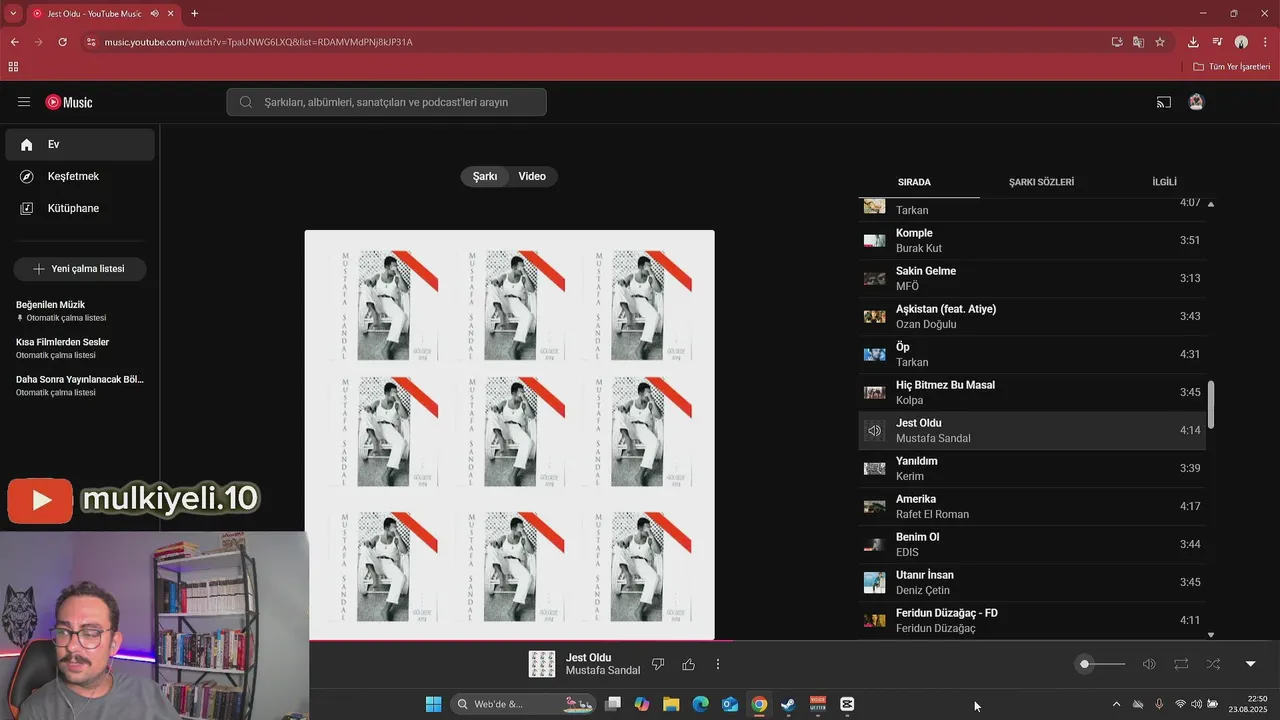
Task: Open the tab search dropdown arrow
Action: (12, 13)
